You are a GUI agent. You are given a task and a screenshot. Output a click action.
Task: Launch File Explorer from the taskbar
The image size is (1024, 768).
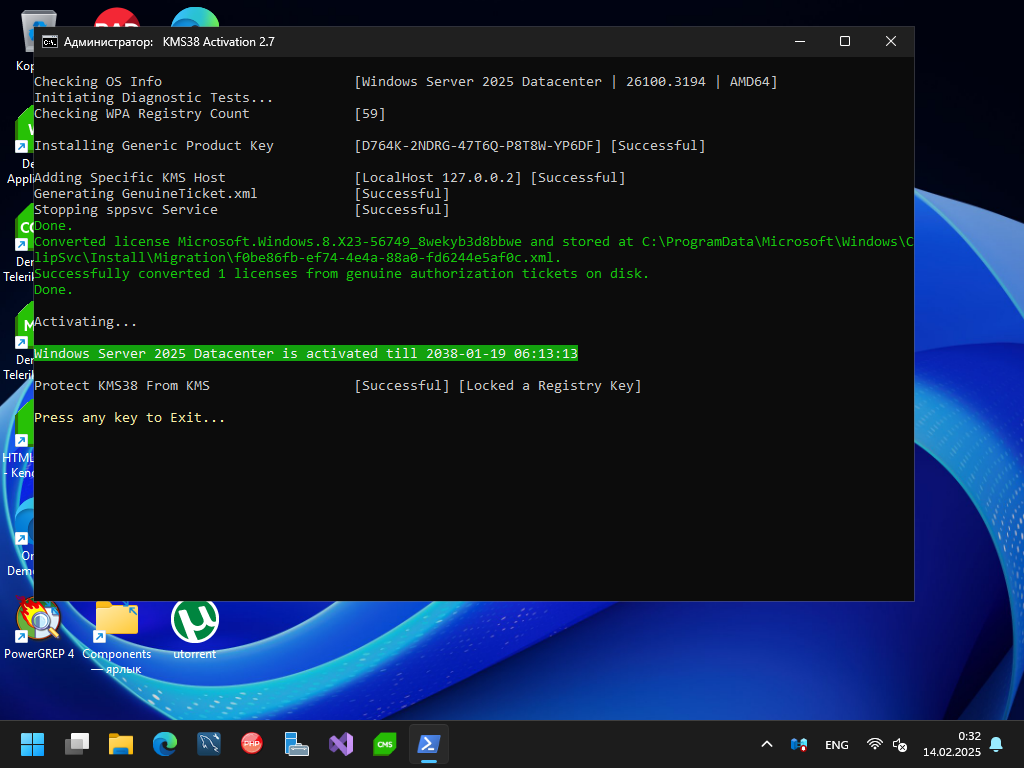point(121,744)
